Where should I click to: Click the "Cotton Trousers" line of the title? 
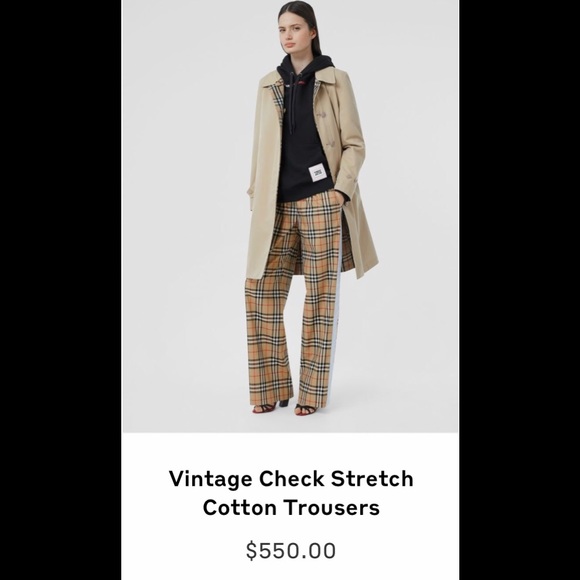coord(291,507)
